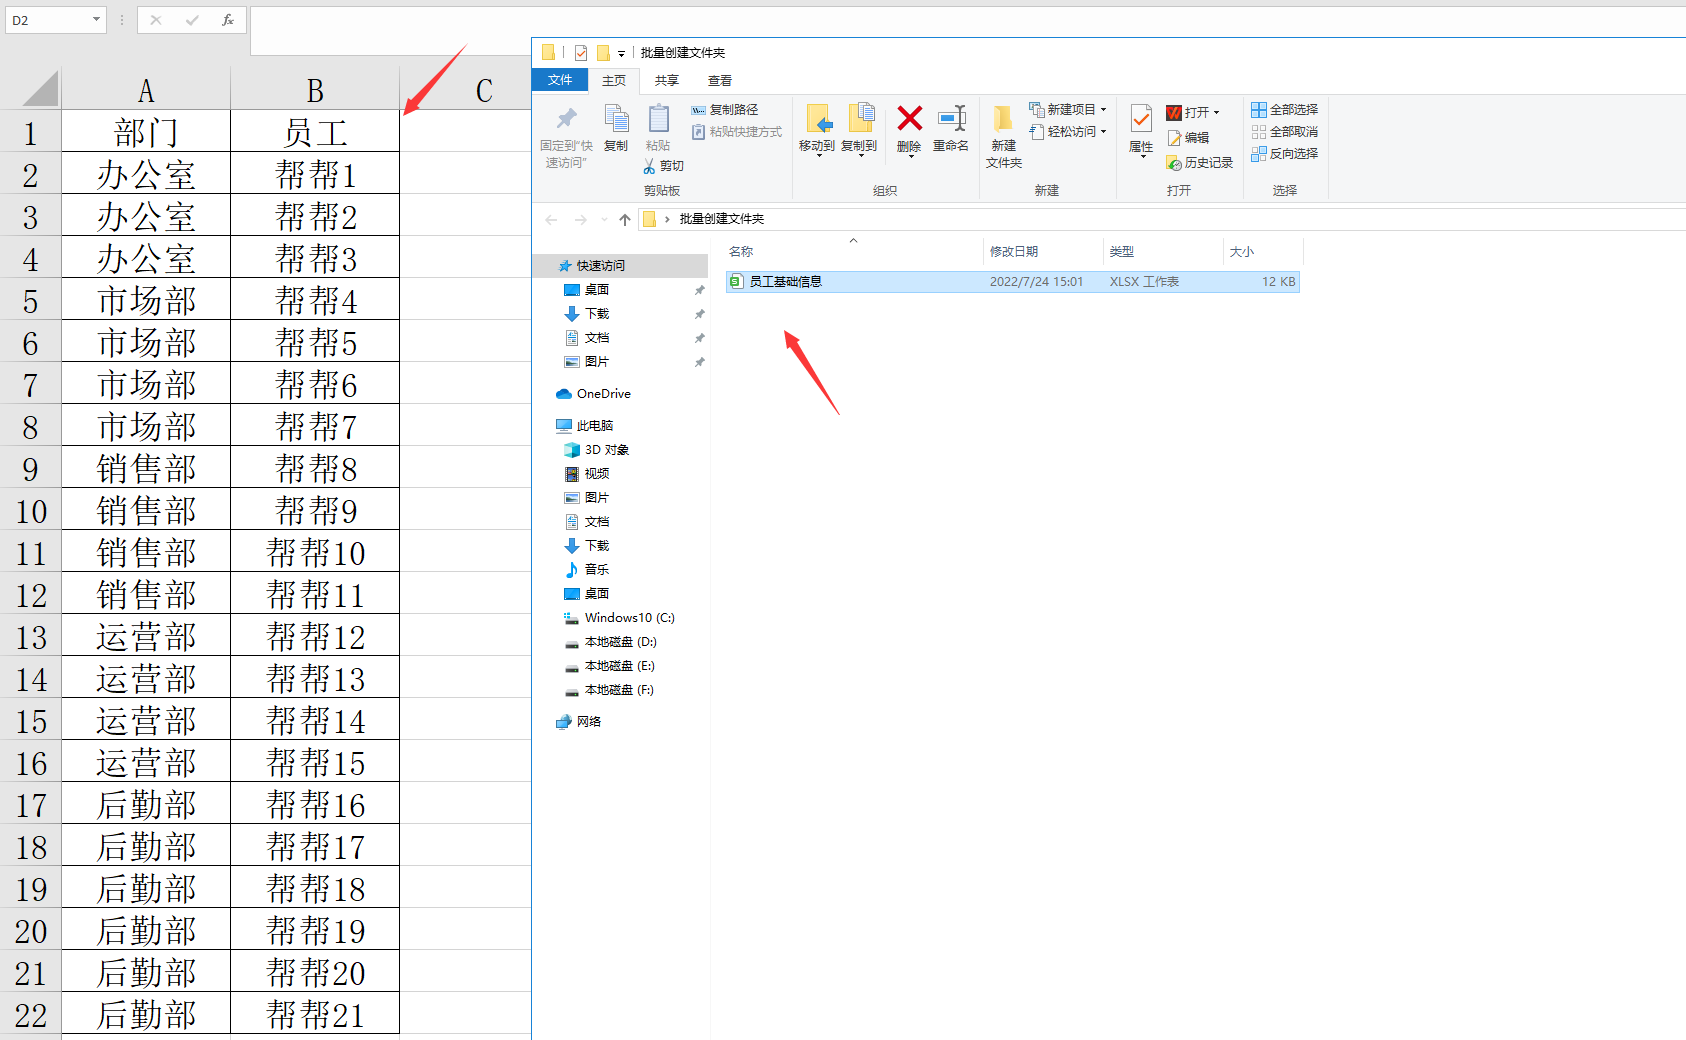Sort files by Date modified header
The image size is (1686, 1040).
1043,252
